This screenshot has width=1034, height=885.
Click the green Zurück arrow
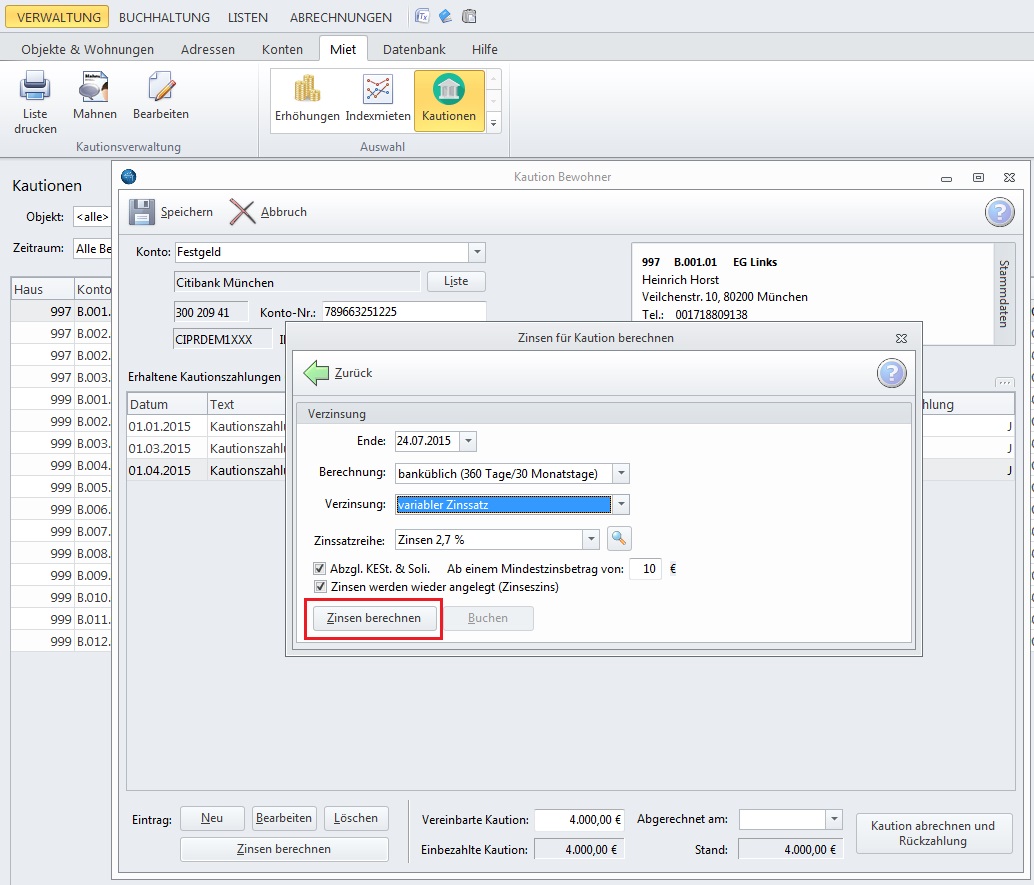(317, 373)
